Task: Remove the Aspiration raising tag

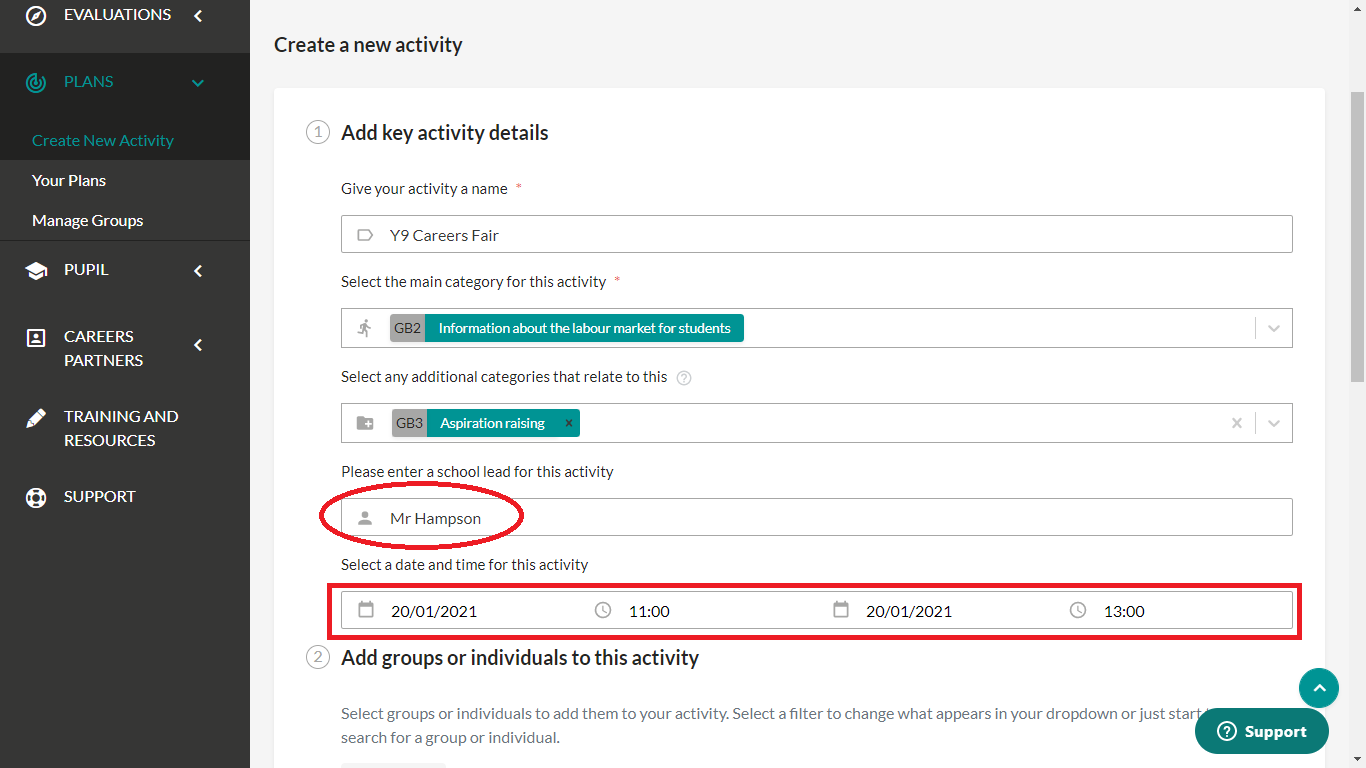Action: coord(568,423)
